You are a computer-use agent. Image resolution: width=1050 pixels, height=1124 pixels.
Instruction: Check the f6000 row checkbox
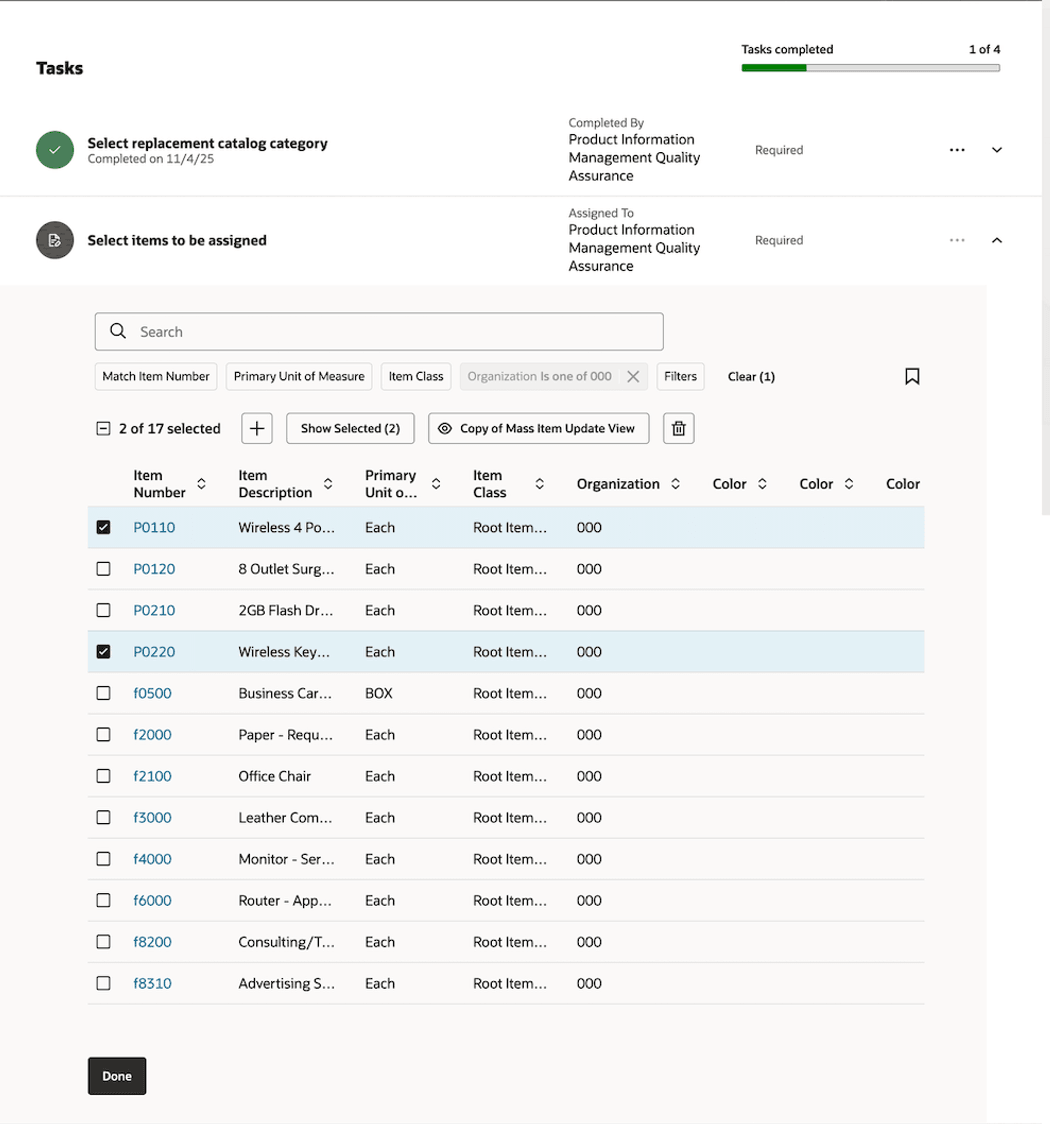103,900
